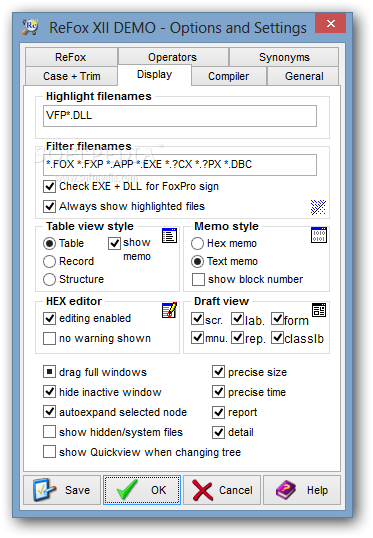Viewport: 373px width, 538px height.
Task: Open Help for options dialog
Action: tap(302, 490)
